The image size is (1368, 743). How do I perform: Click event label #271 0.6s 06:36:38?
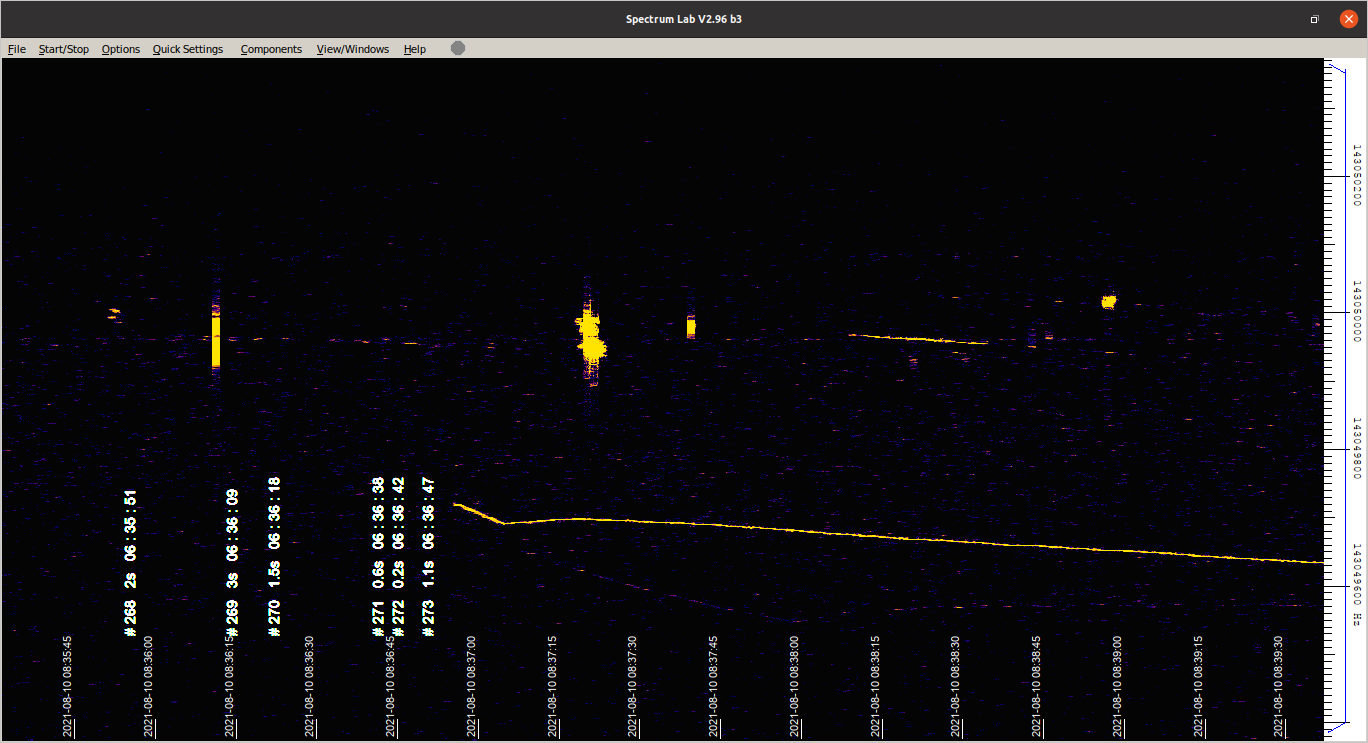click(x=378, y=556)
